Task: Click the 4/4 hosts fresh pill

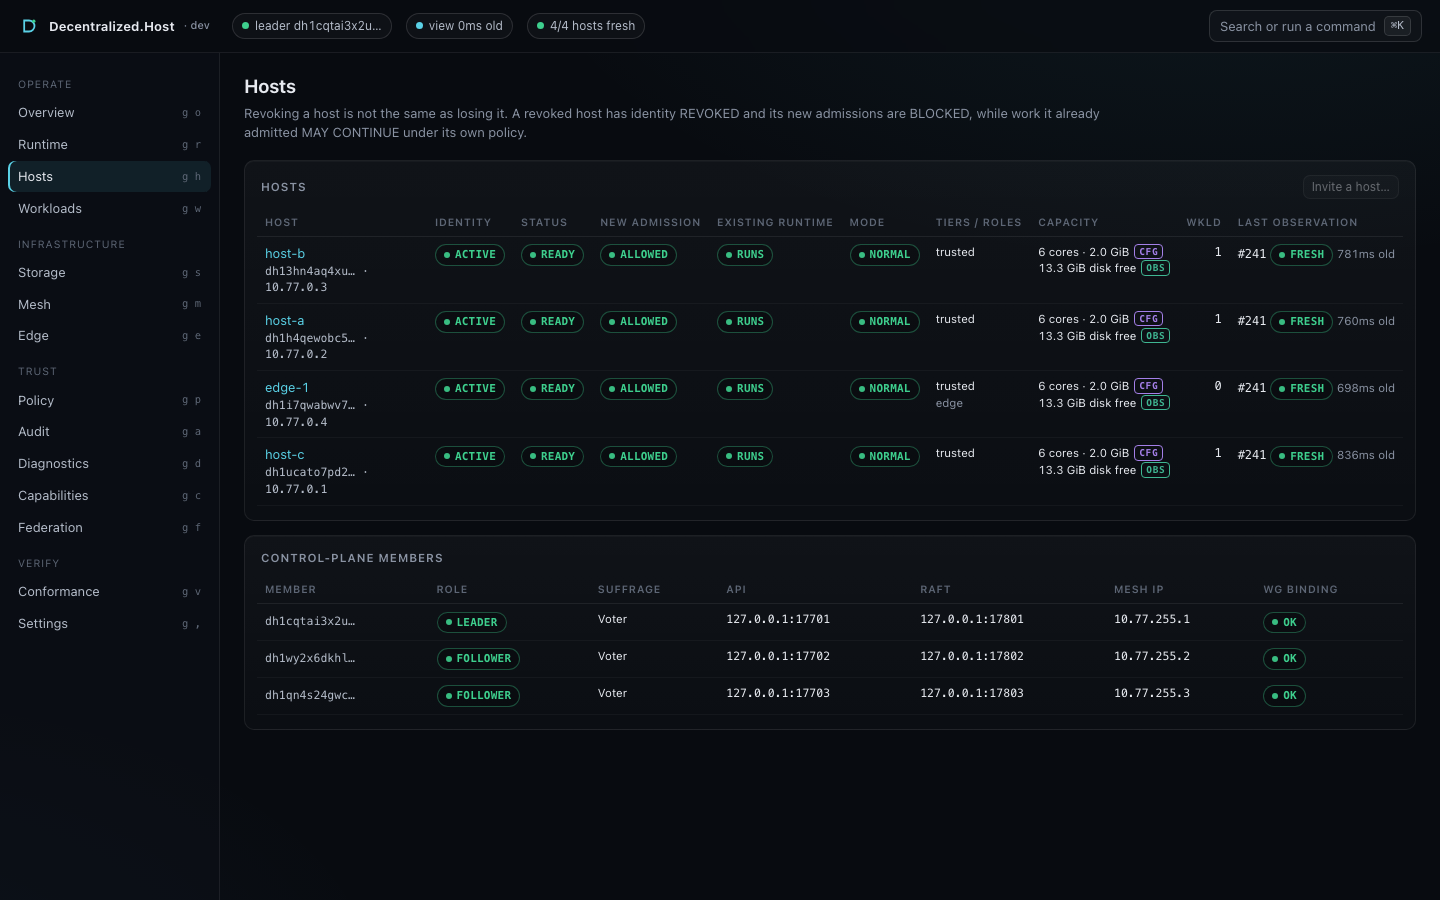Action: point(586,26)
